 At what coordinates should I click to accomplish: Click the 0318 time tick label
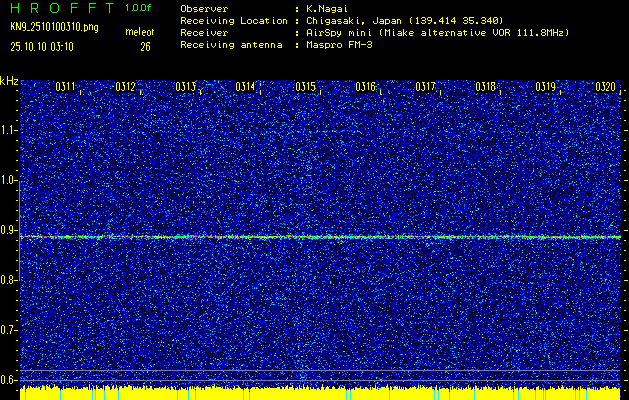click(486, 87)
